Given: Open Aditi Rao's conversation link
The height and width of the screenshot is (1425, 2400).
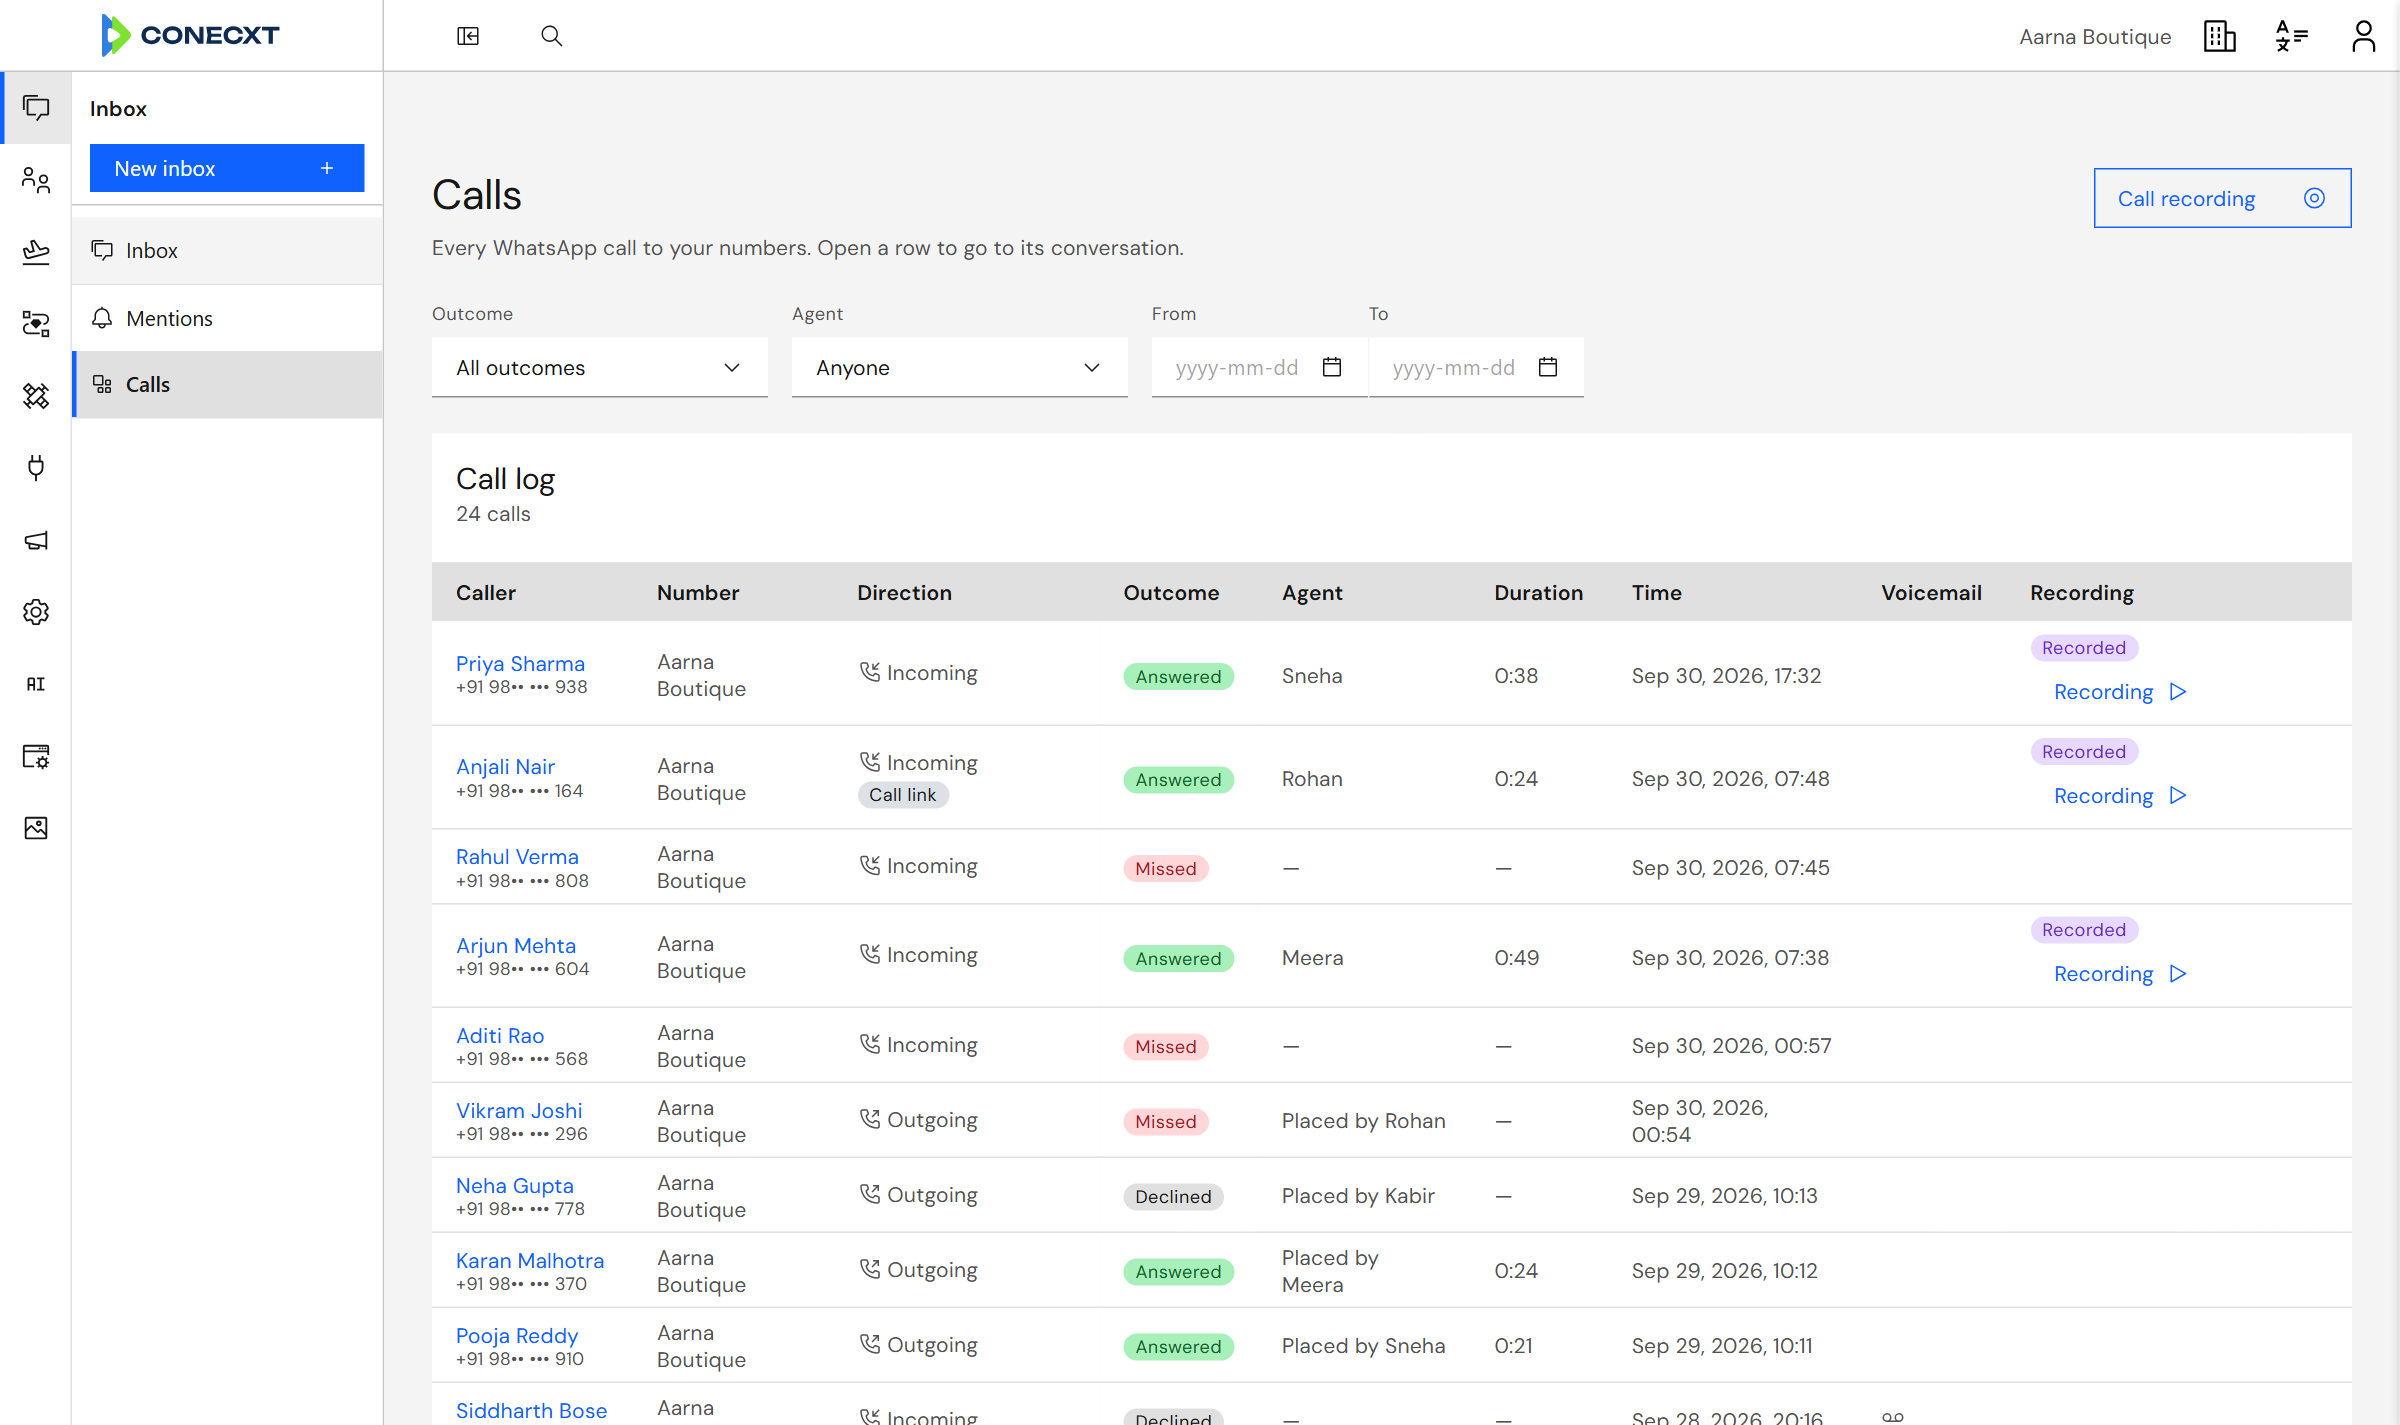Looking at the screenshot, I should coord(500,1036).
